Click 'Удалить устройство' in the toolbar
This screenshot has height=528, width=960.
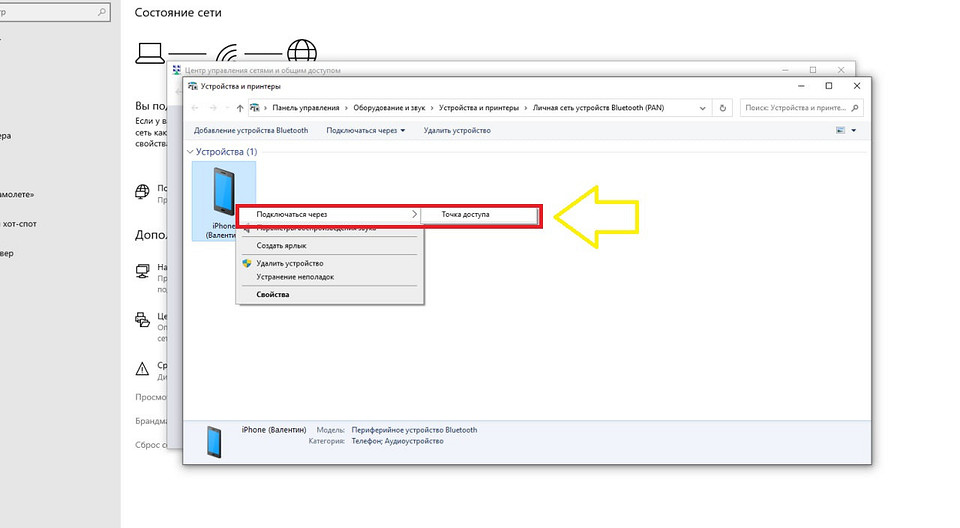457,131
